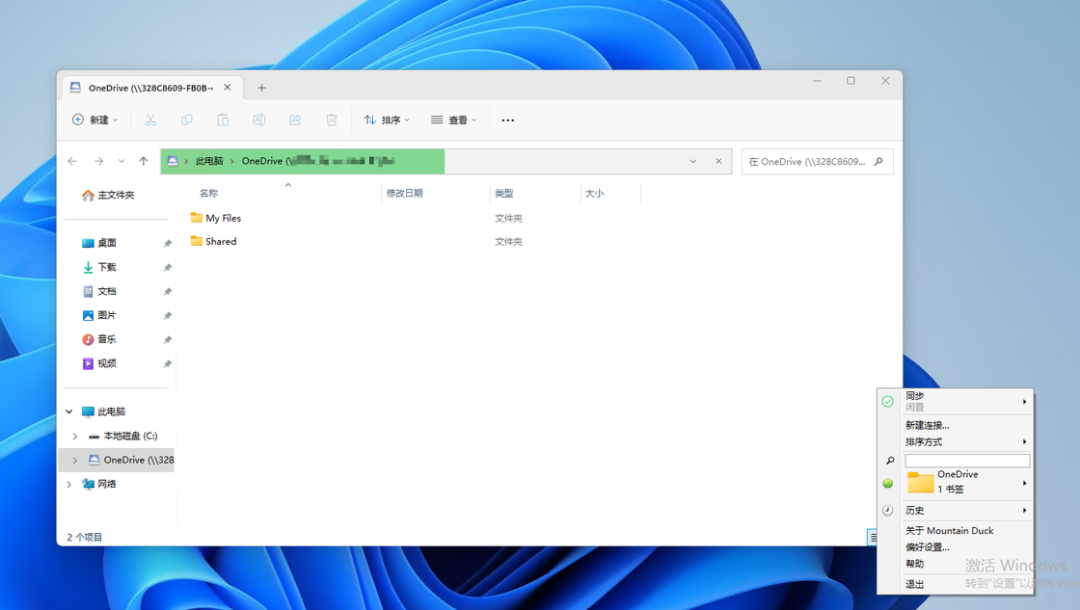Open the Sort (排序) dropdown
Viewport: 1080px width, 610px height.
point(386,120)
